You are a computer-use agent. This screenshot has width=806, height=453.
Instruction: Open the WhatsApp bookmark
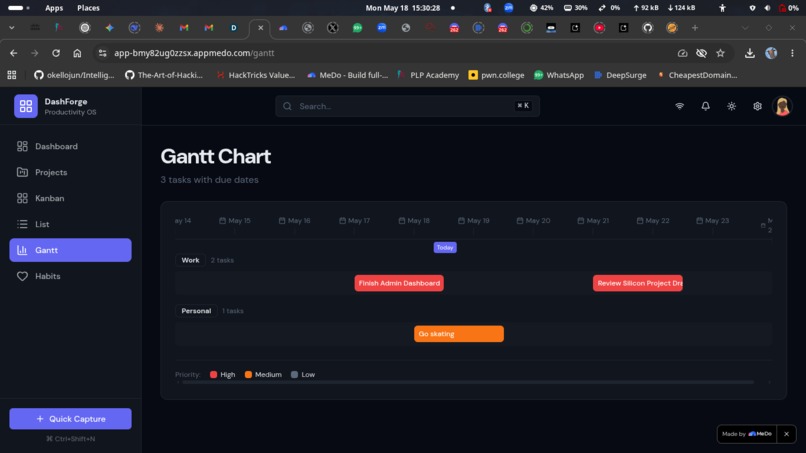pyautogui.click(x=559, y=75)
